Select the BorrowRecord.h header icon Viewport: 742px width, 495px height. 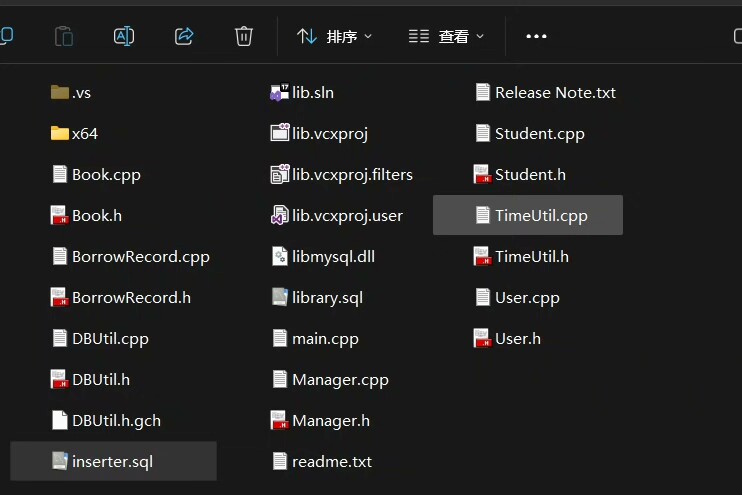[x=60, y=298]
